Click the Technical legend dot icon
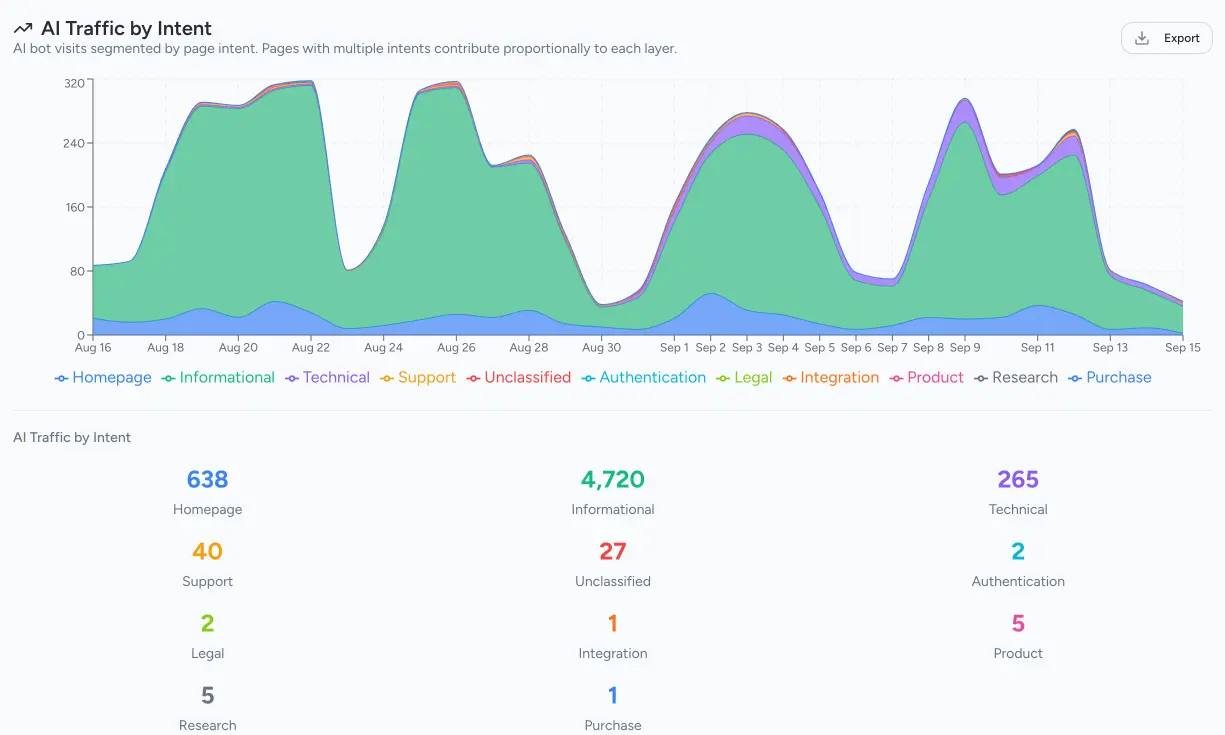Screen dimensions: 1225x735 (290, 377)
